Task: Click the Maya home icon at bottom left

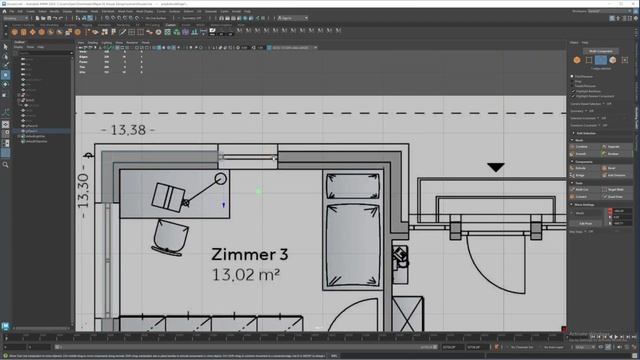Action: [5, 326]
